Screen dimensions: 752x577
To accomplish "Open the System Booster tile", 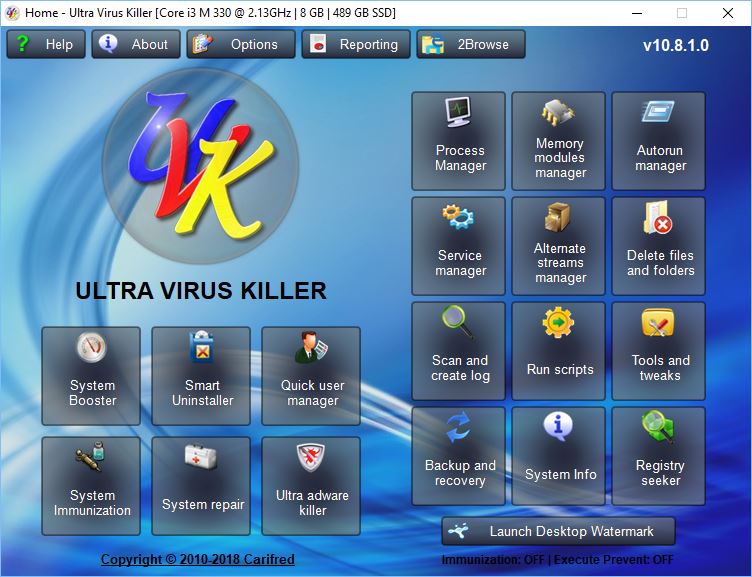I will tap(91, 376).
